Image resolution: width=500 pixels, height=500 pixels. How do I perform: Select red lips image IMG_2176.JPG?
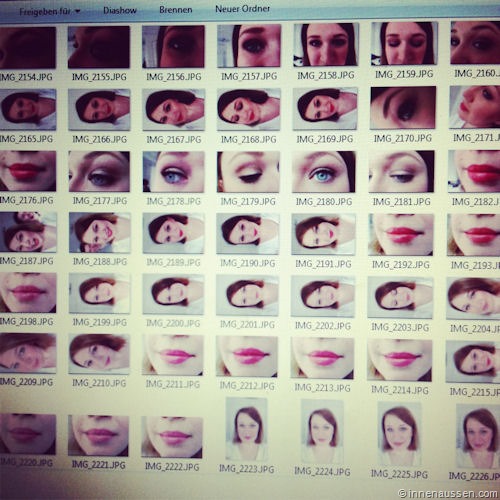coord(28,171)
